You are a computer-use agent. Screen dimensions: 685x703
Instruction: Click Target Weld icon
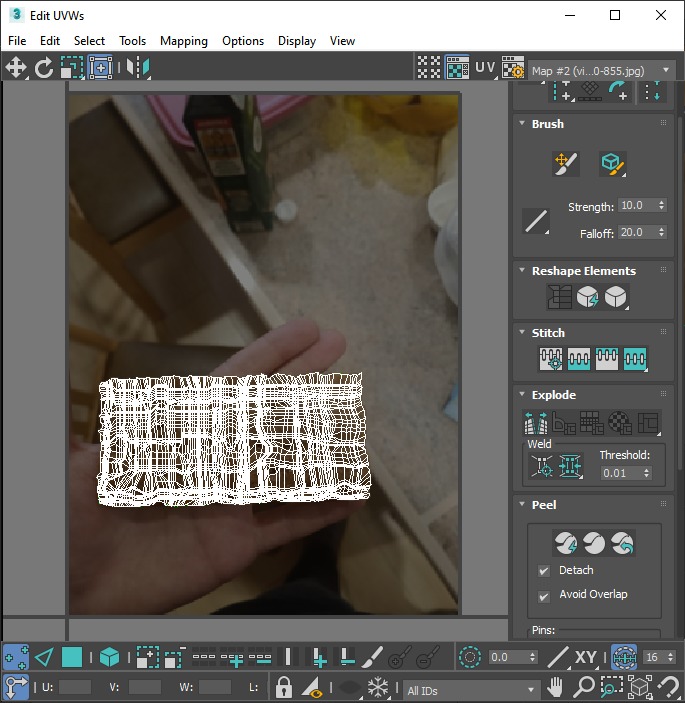542,467
